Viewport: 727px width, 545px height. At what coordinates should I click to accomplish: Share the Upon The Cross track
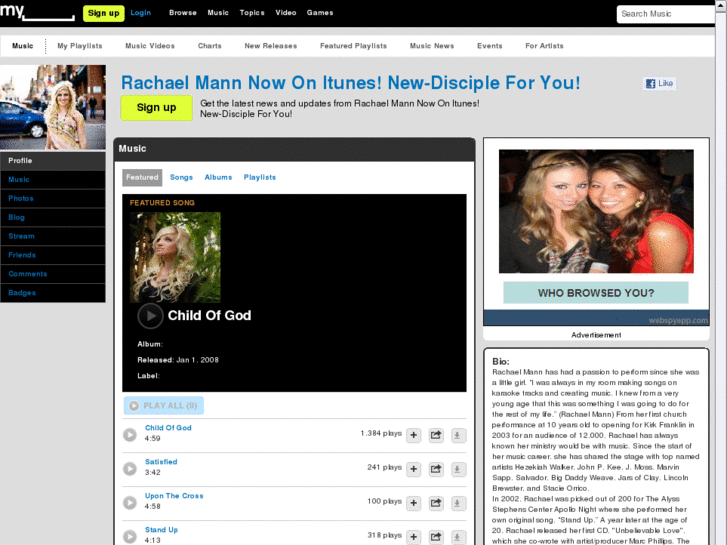pyautogui.click(x=436, y=503)
